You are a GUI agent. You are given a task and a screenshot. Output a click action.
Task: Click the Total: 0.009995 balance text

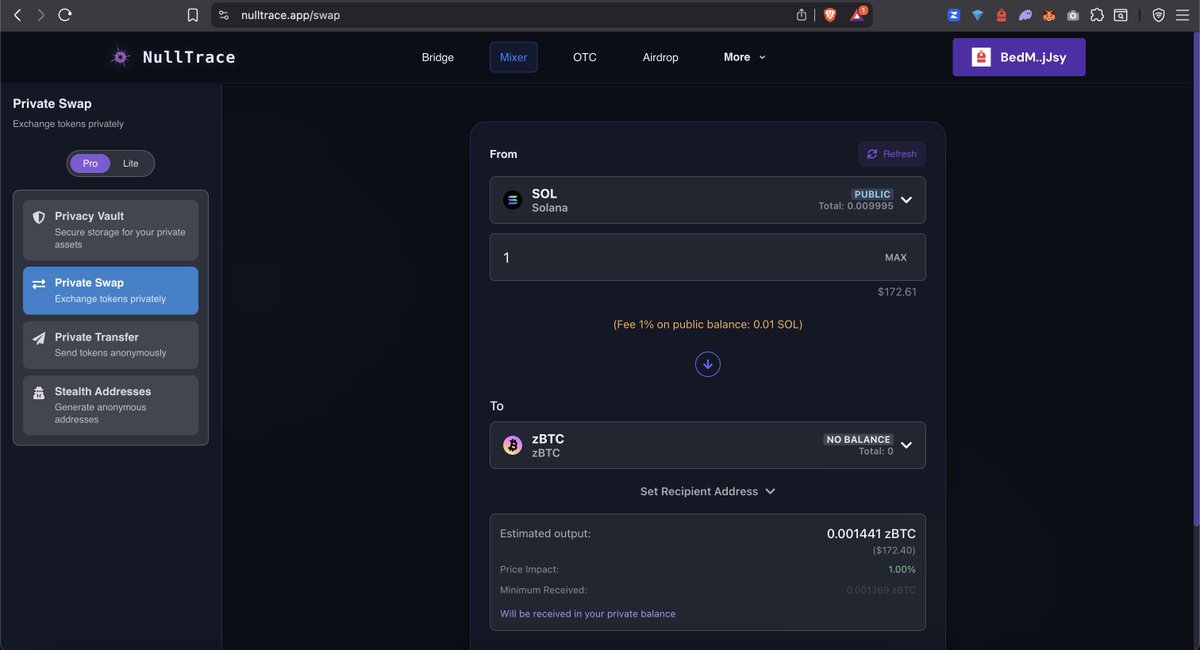856,206
